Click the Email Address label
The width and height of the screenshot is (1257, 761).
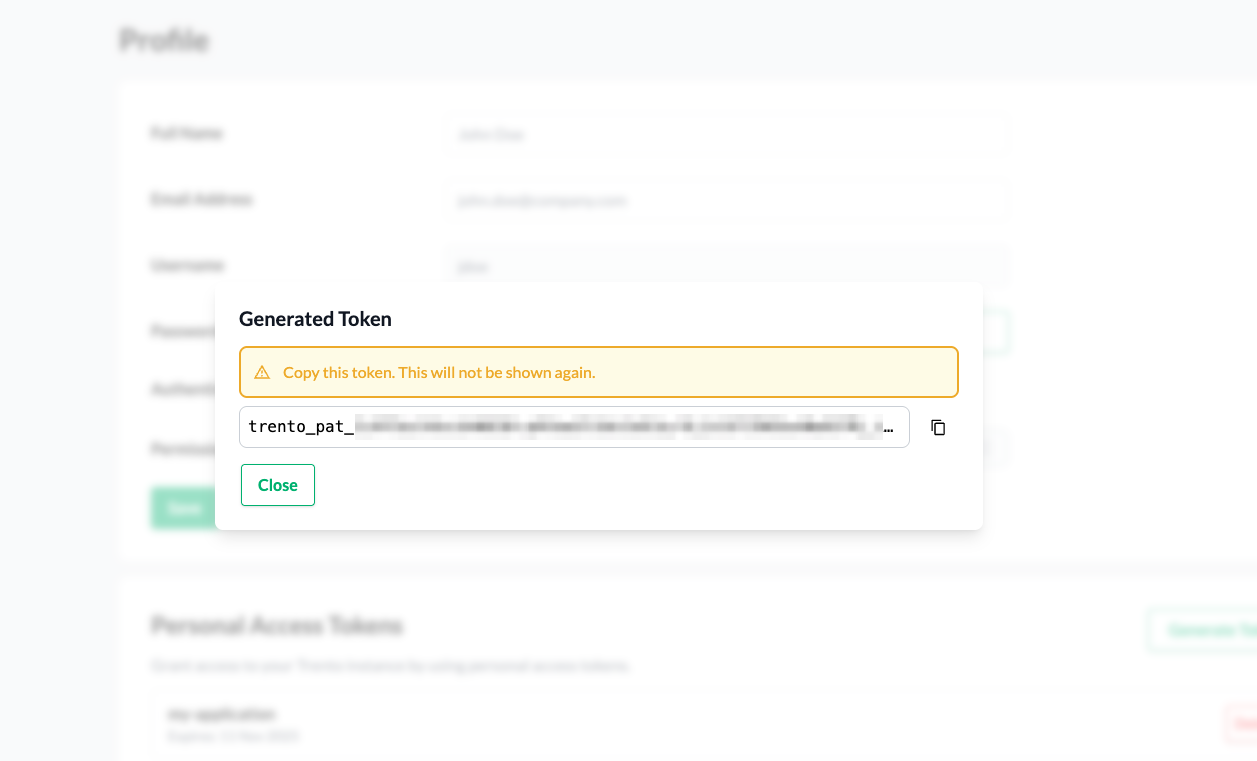(201, 199)
